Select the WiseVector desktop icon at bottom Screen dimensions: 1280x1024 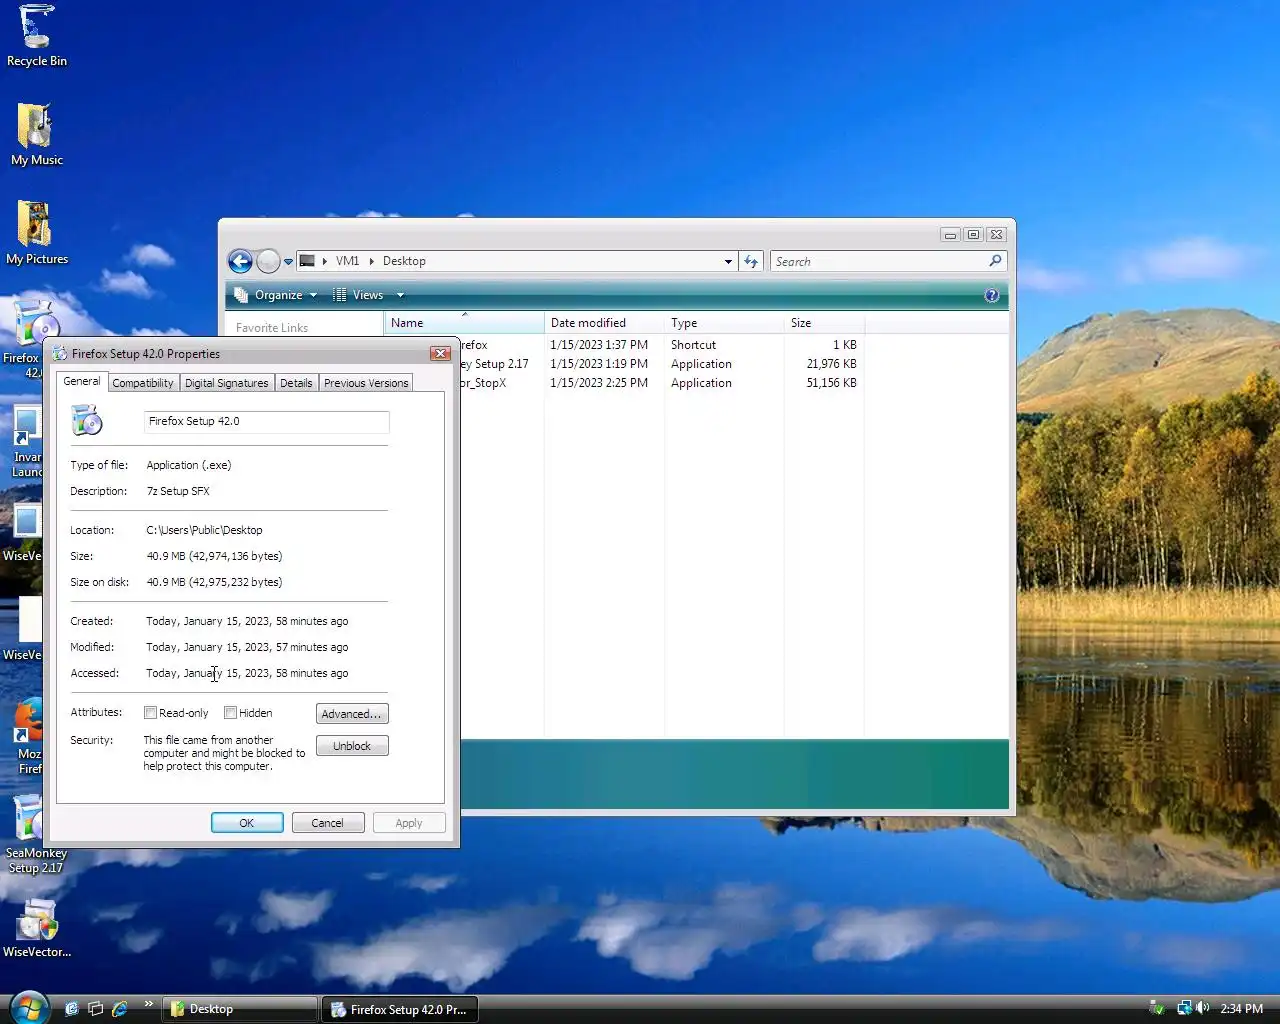[36, 927]
